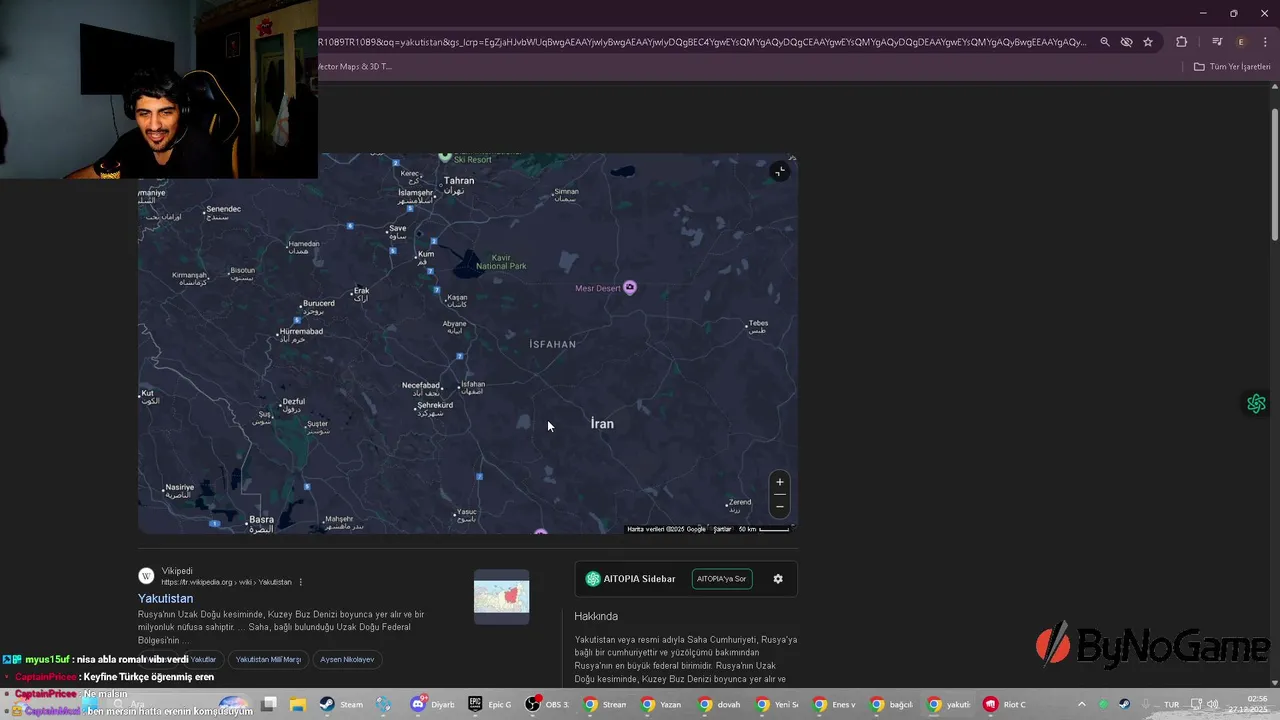Click the Kum city label on the map
Screen dimensions: 1280x720
[426, 255]
